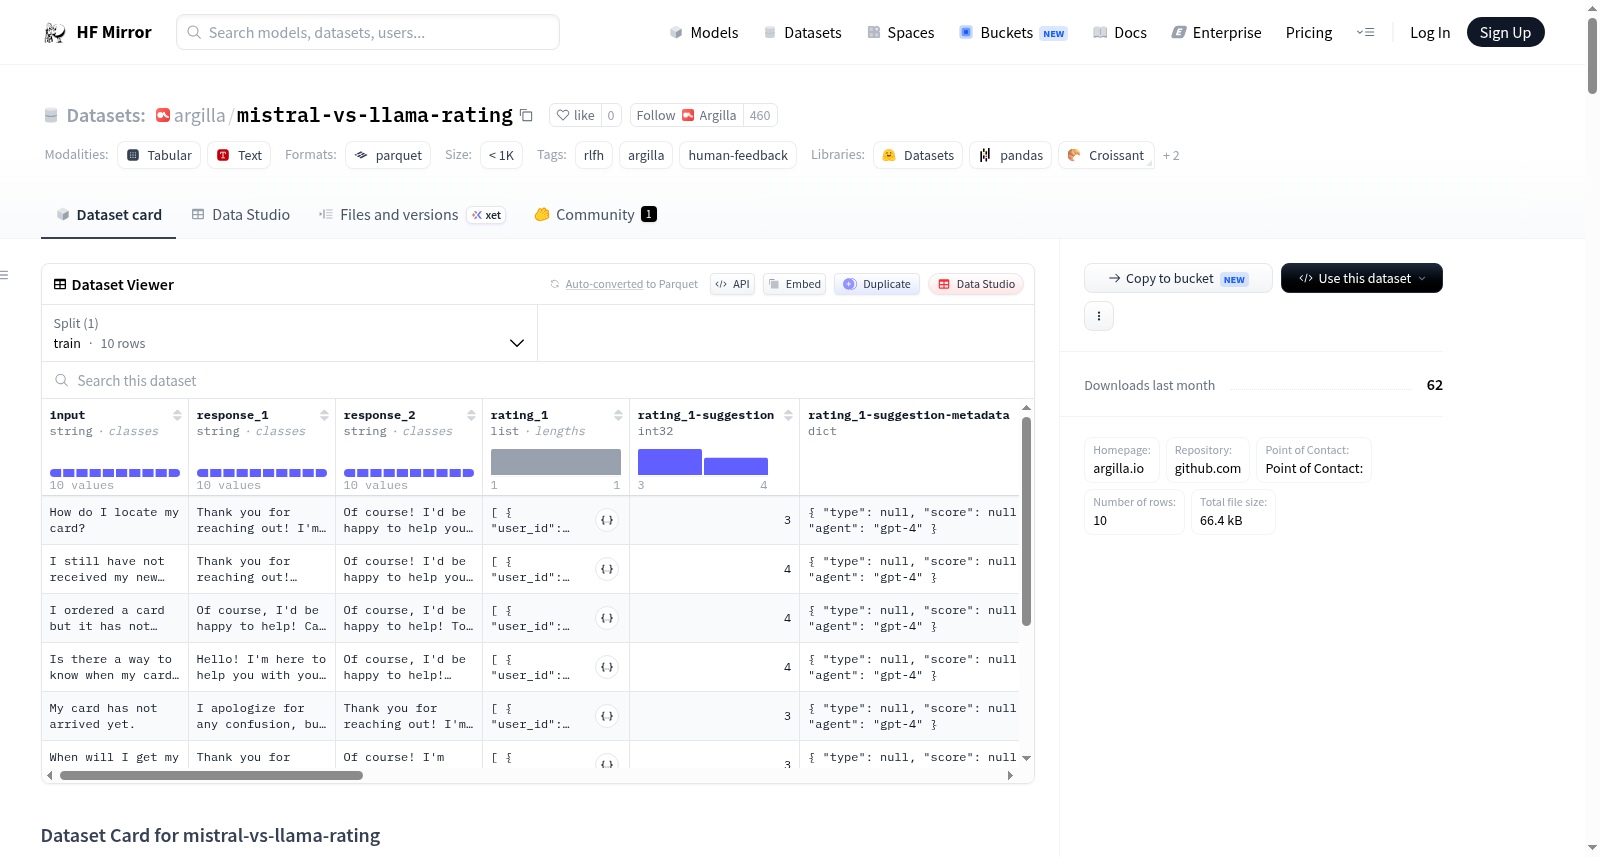Screen dimensions: 1600x857
Task: Copy dataset name with the copy icon
Action: click(526, 115)
